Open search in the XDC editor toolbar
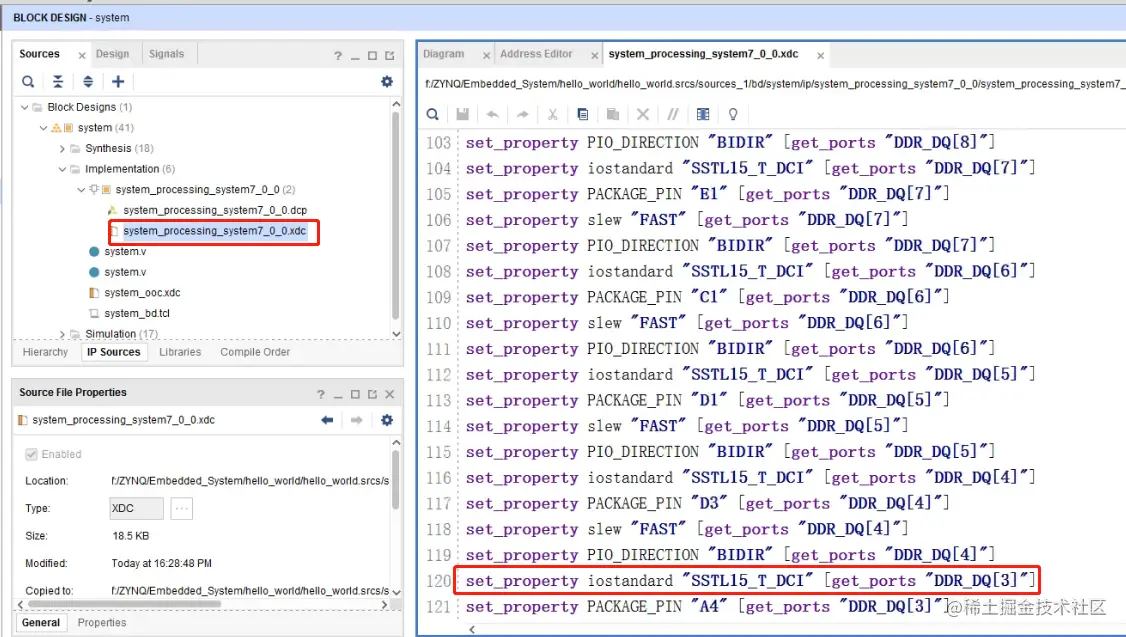Image resolution: width=1126 pixels, height=637 pixels. tap(432, 114)
